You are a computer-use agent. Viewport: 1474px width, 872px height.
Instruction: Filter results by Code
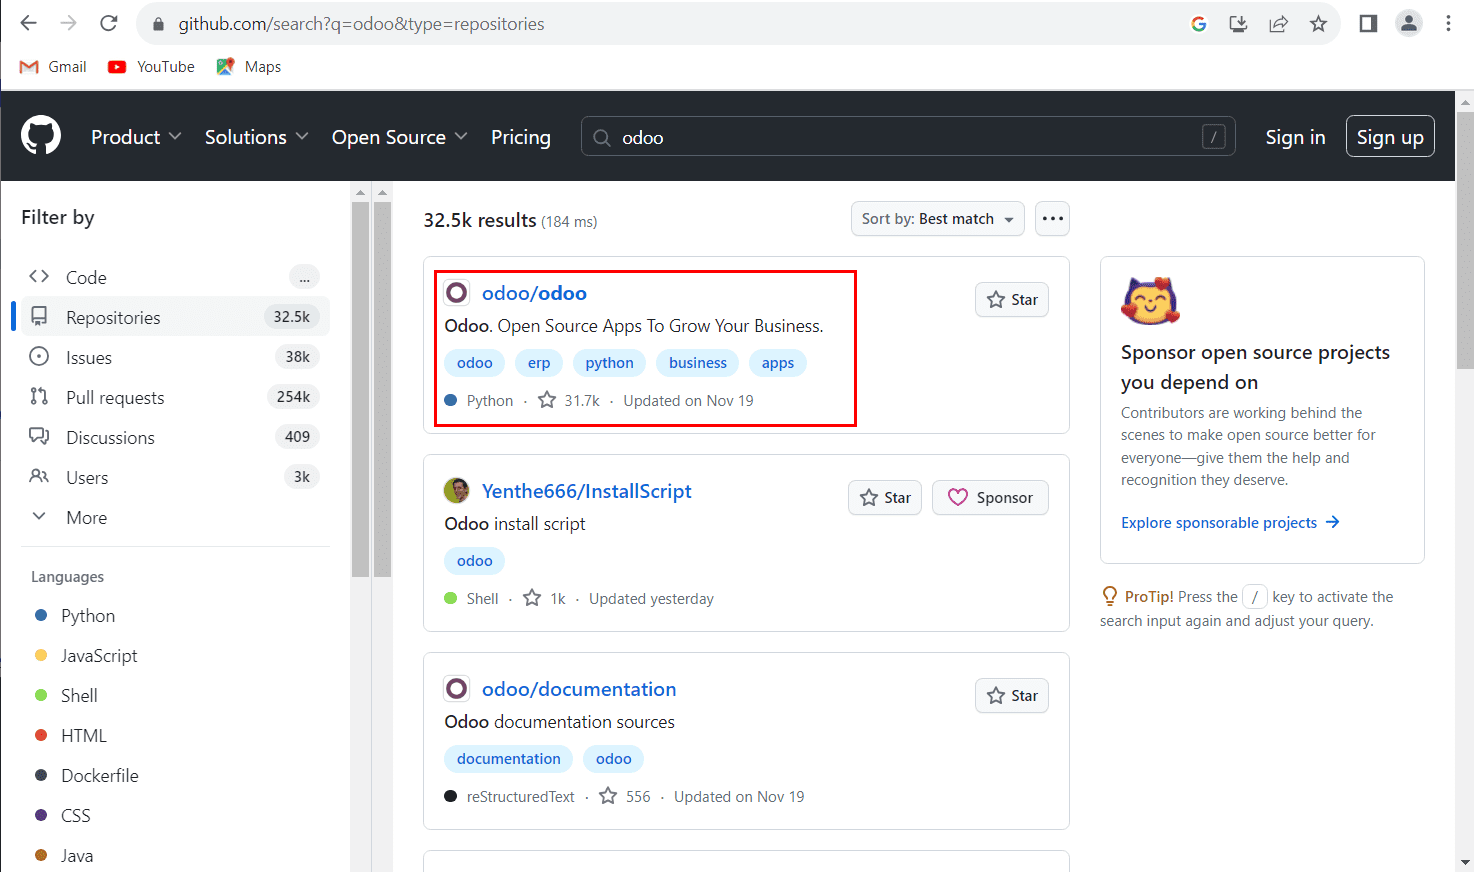(175, 277)
